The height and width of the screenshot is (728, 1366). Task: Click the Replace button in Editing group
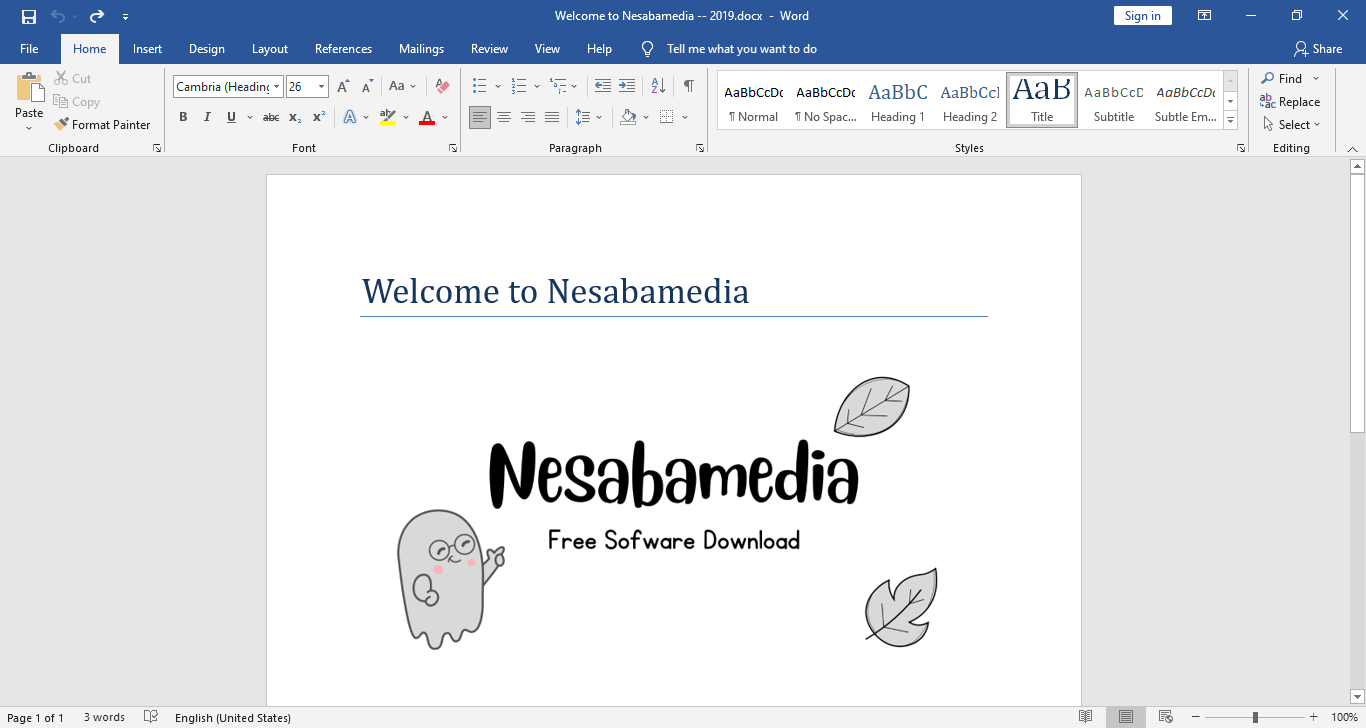[1290, 102]
